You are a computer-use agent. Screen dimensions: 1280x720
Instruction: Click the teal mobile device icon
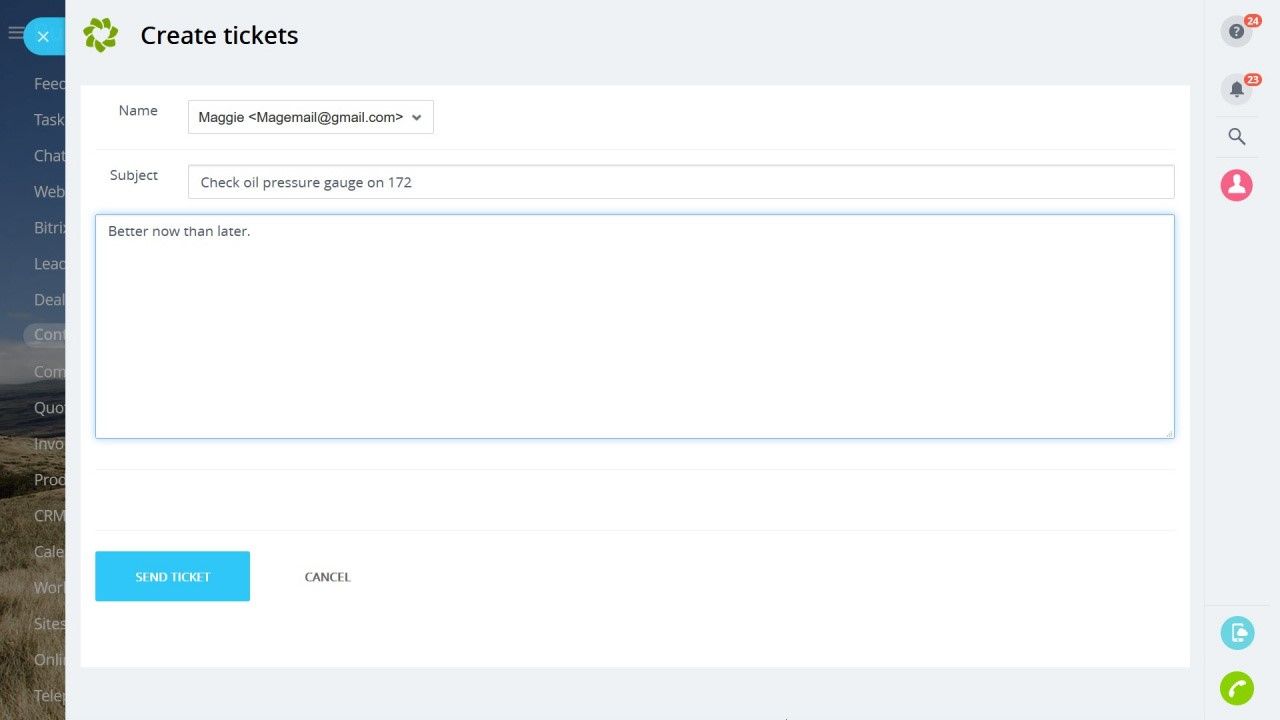[x=1237, y=633]
